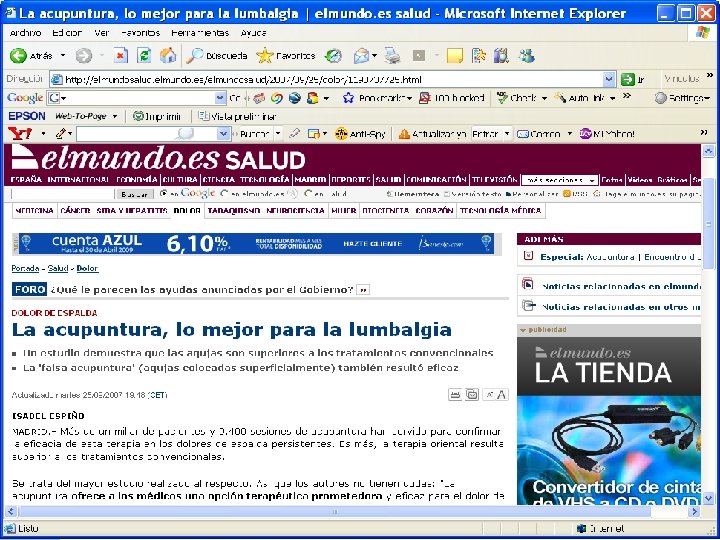Click the forward navigation arrow
The width and height of the screenshot is (720, 540).
[x=84, y=56]
